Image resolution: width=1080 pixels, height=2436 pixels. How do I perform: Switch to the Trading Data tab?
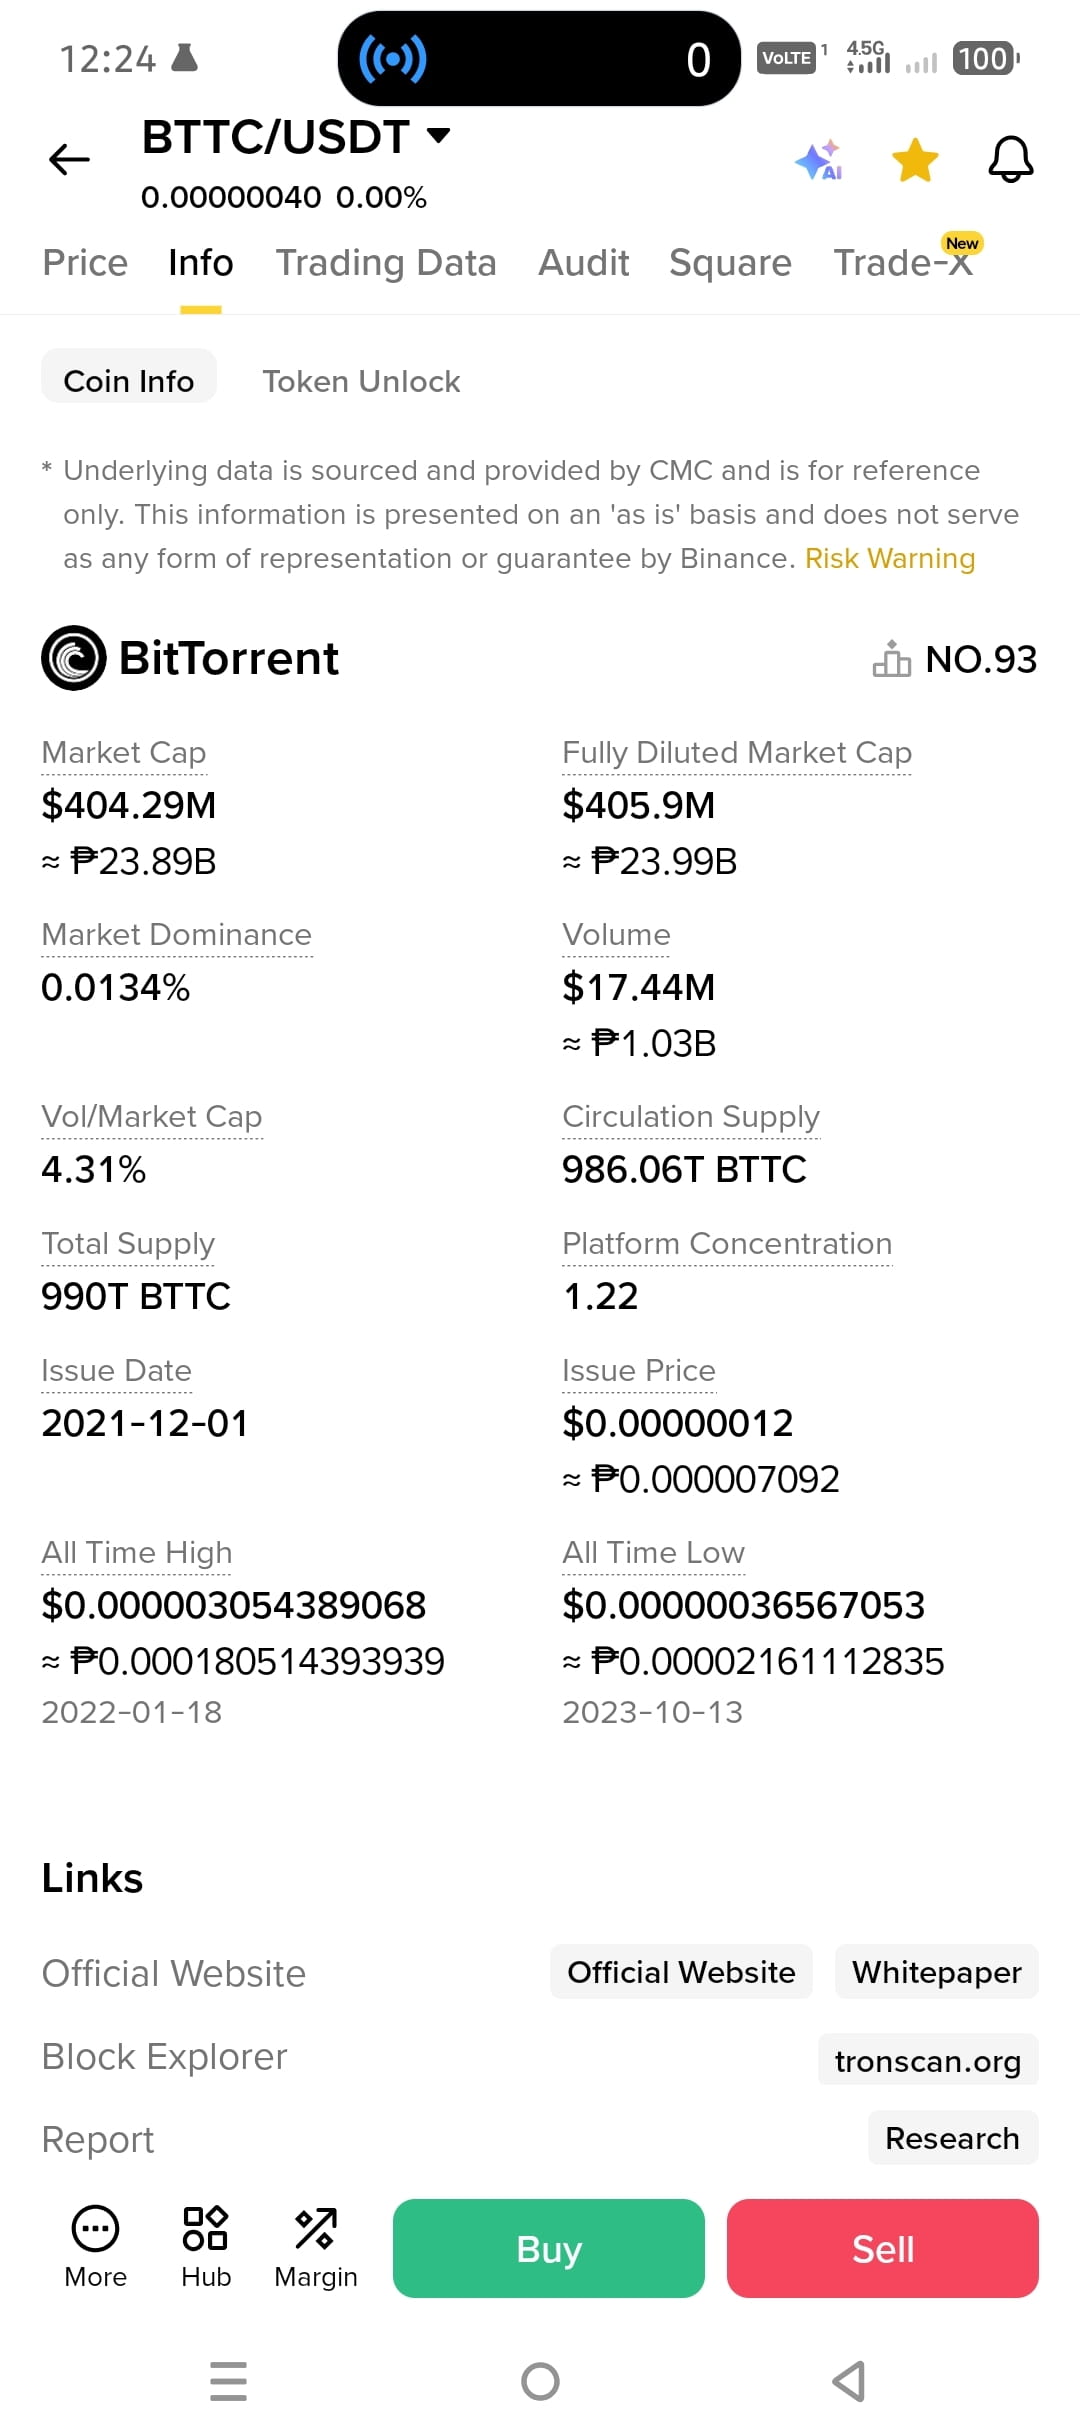(x=386, y=263)
